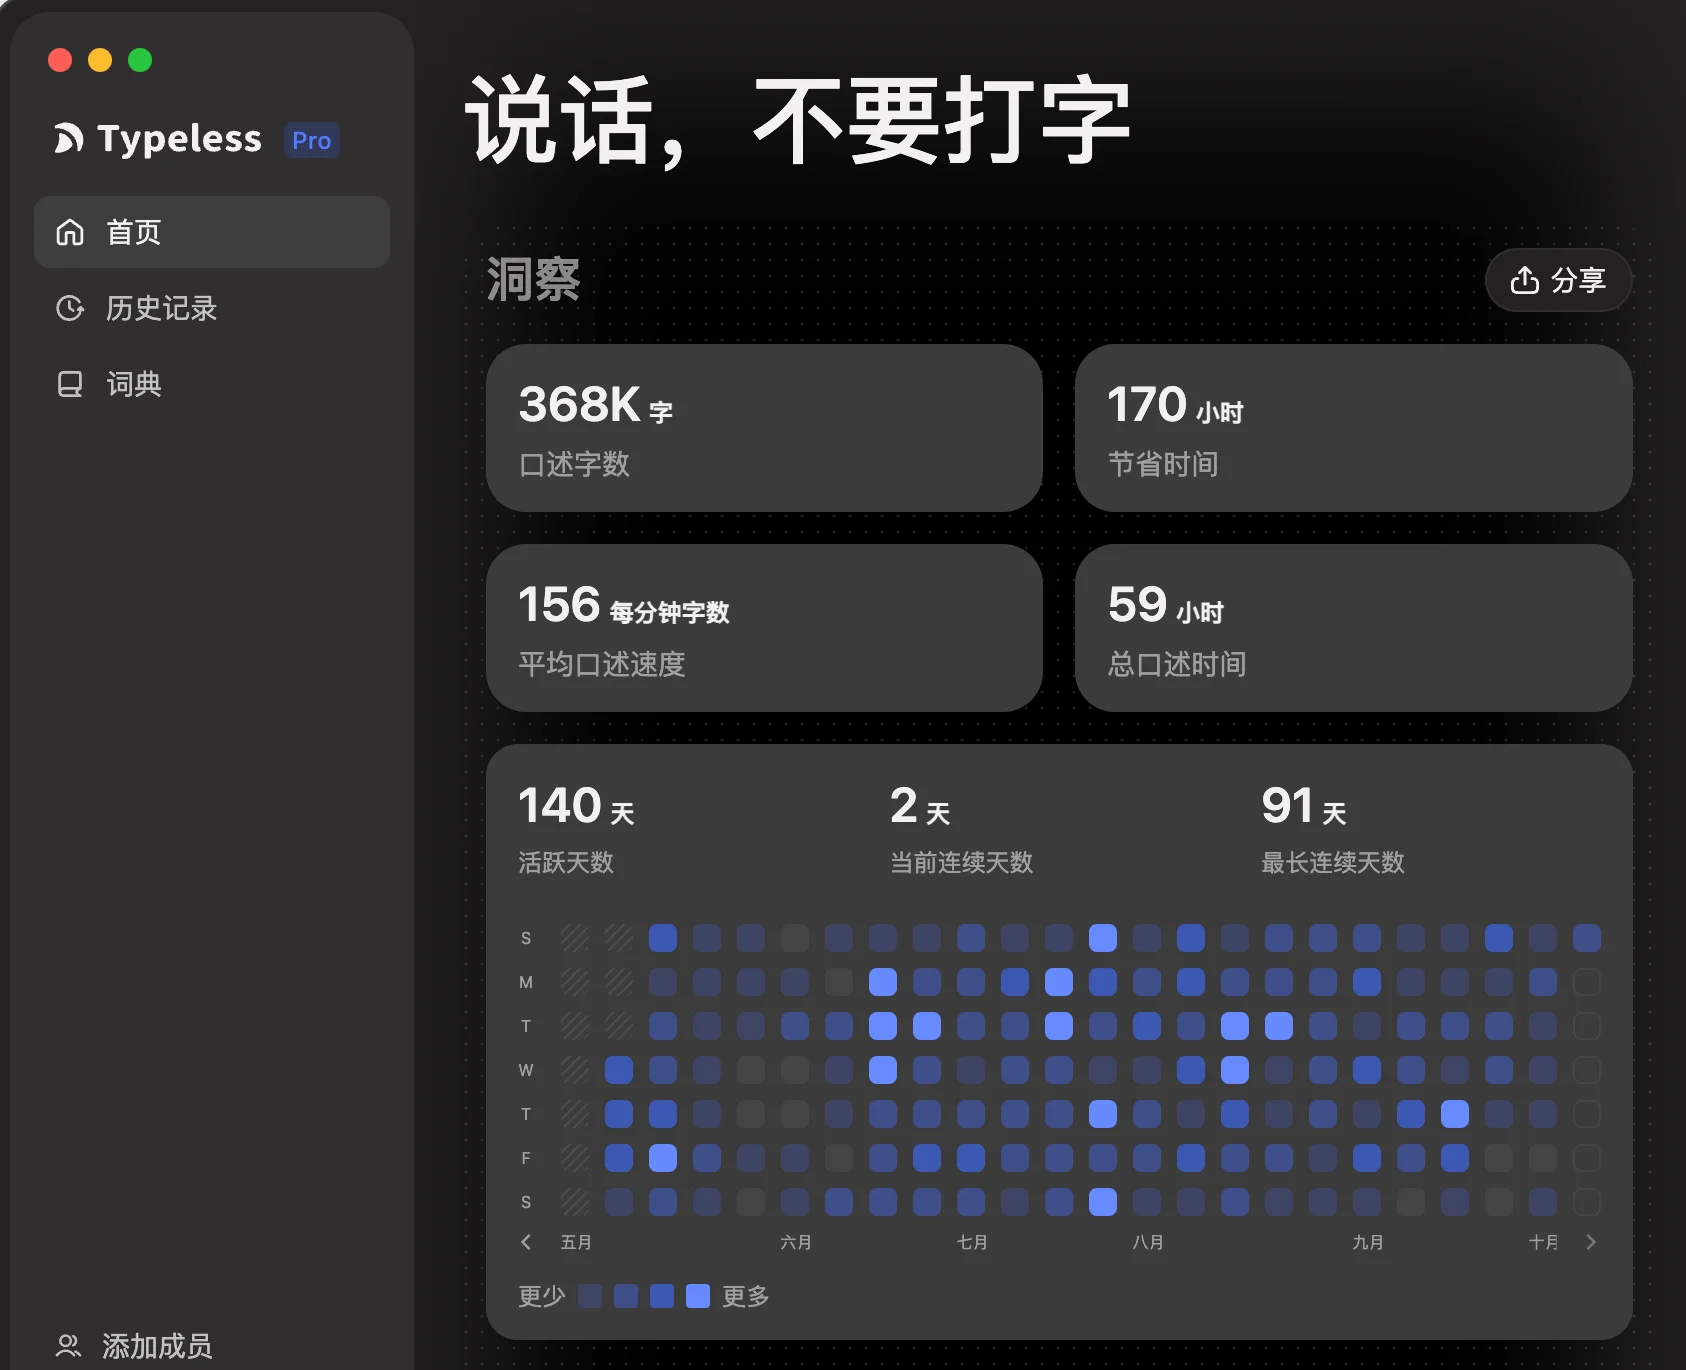Click the green macOS fullscreen button

tap(140, 60)
